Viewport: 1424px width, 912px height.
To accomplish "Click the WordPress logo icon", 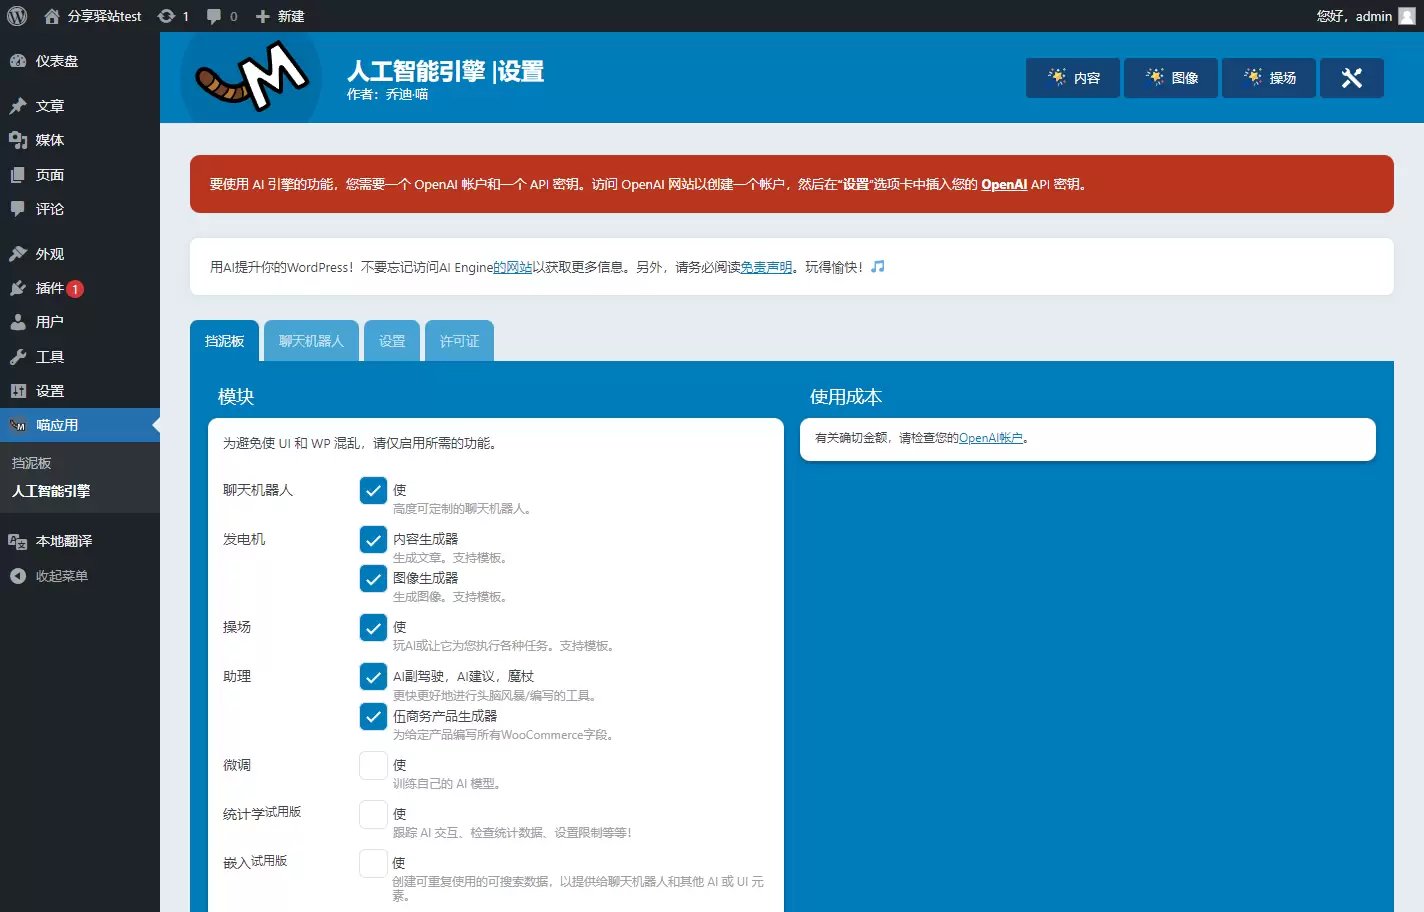I will pyautogui.click(x=17, y=16).
